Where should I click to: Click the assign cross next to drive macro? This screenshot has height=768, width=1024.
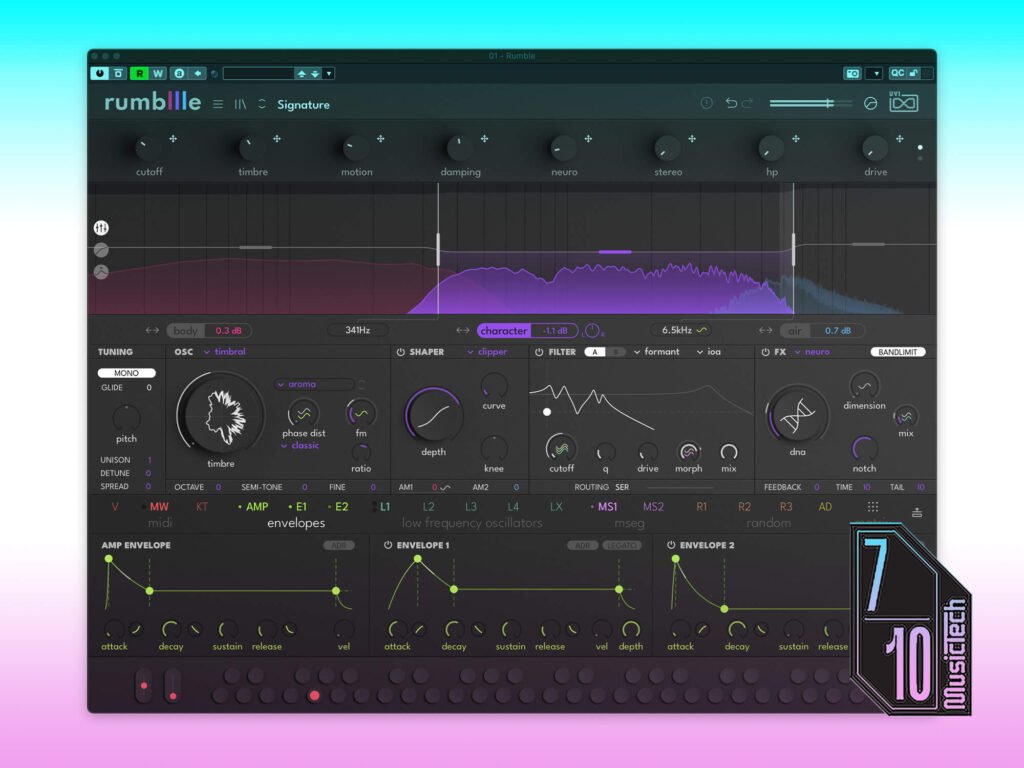tap(900, 138)
